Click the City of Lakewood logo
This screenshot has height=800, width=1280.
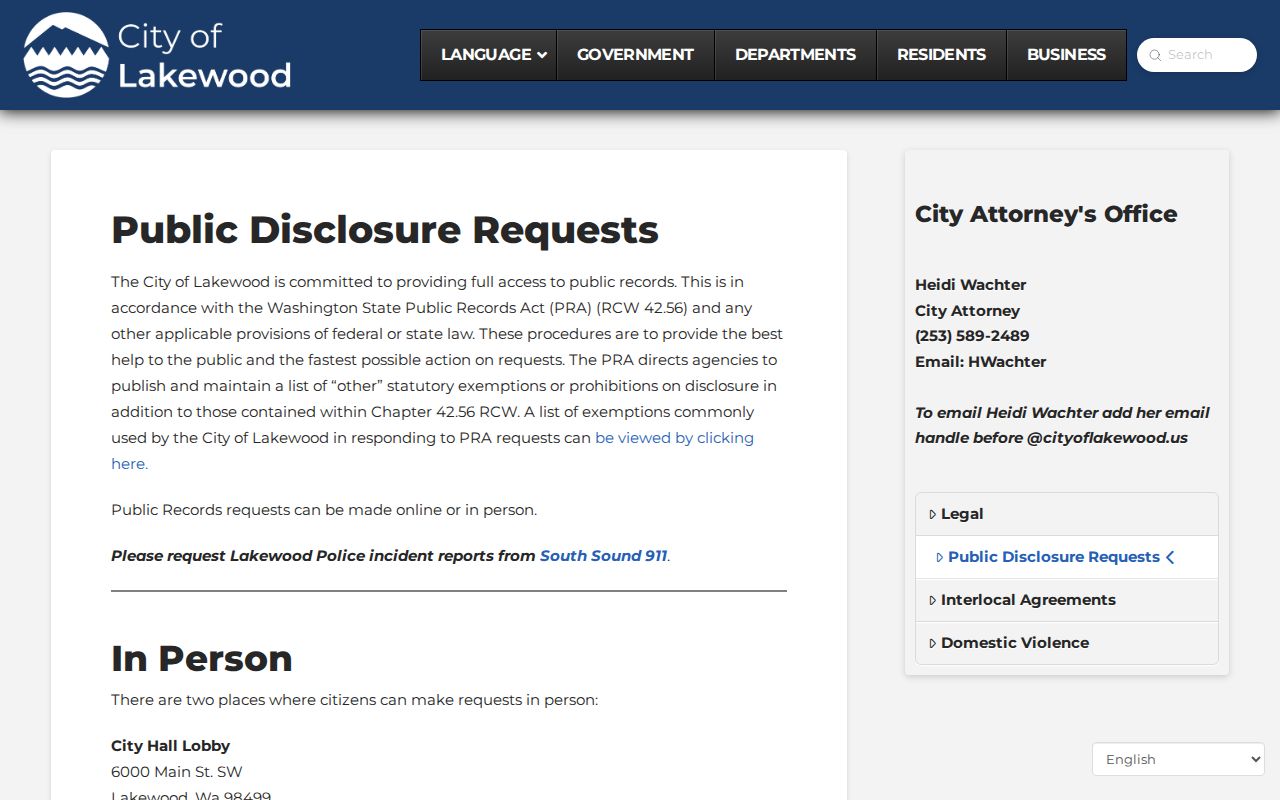pos(158,55)
